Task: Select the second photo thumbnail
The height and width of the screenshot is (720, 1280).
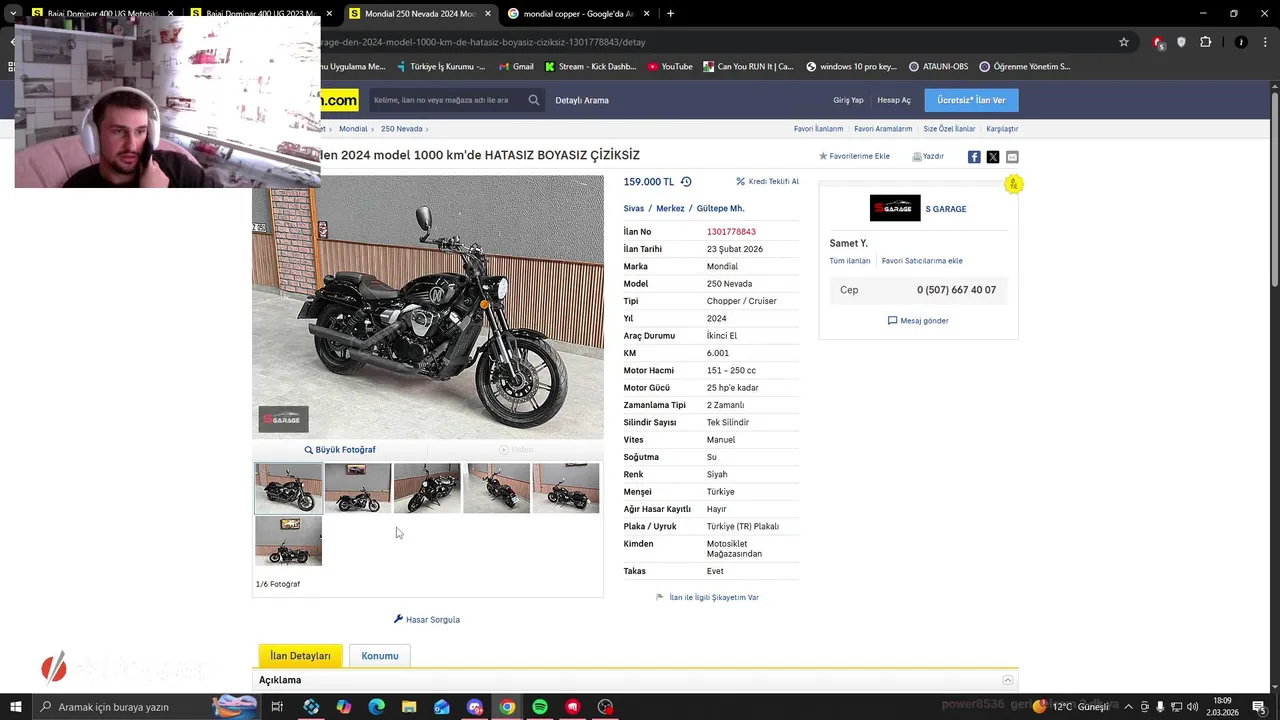Action: click(x=357, y=488)
